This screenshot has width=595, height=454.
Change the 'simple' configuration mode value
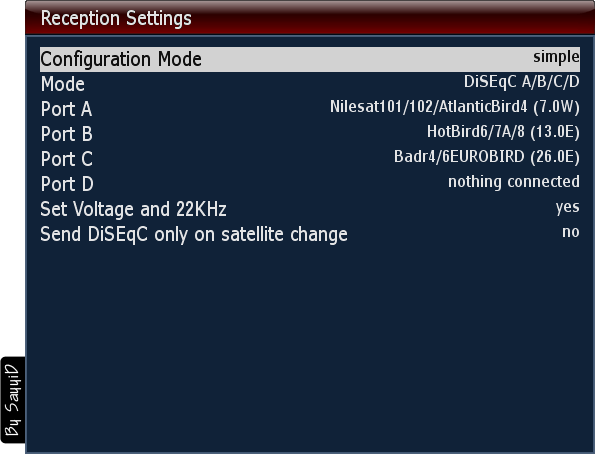[556, 57]
